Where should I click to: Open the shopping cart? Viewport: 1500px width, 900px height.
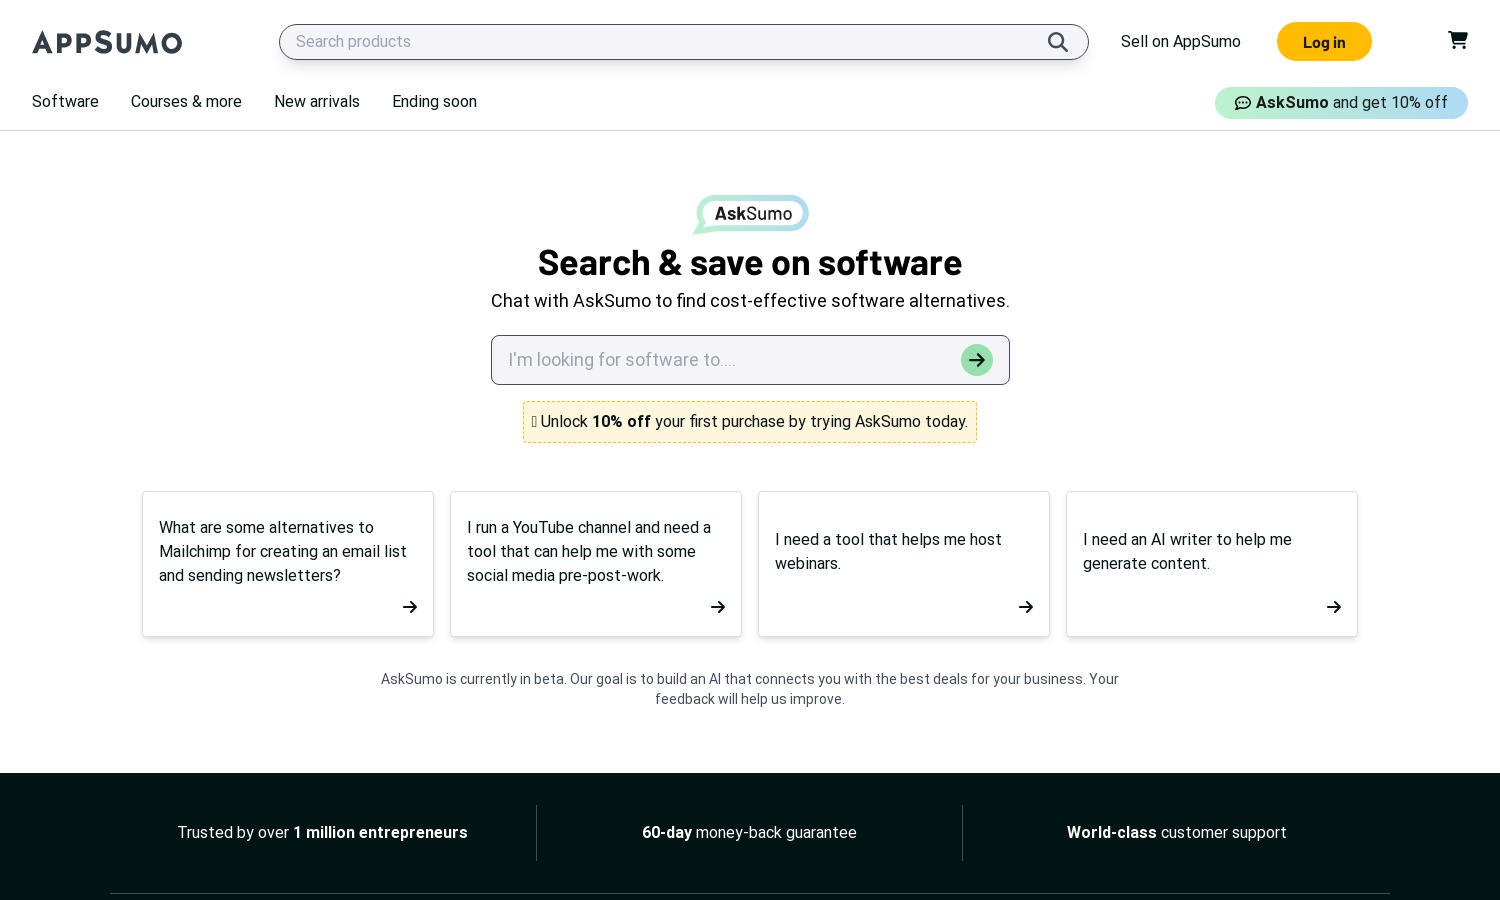click(x=1458, y=40)
